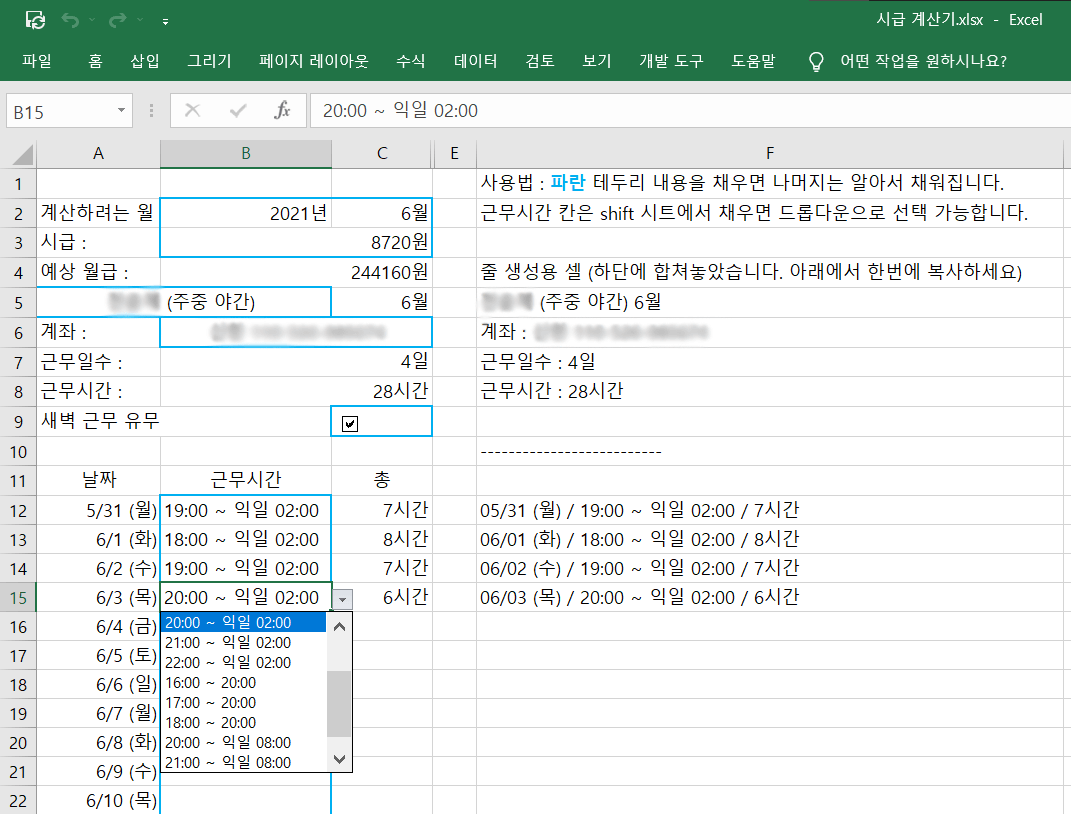Select highlighted 20:00 ~ 익일 02:00 list item
1071x814 pixels.
244,623
